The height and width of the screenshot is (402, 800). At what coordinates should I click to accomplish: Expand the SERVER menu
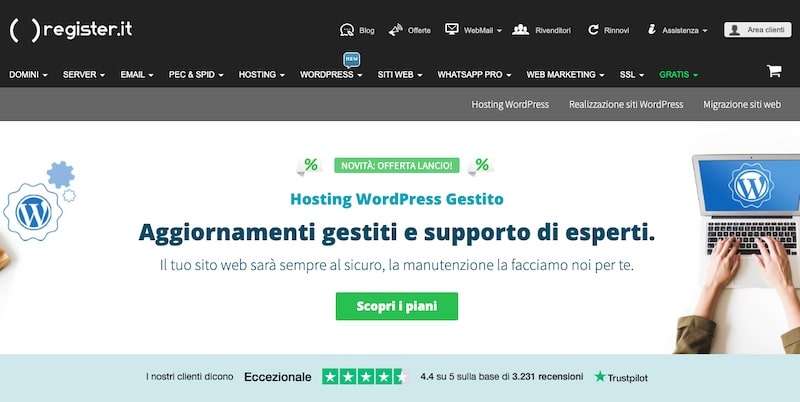tap(84, 74)
